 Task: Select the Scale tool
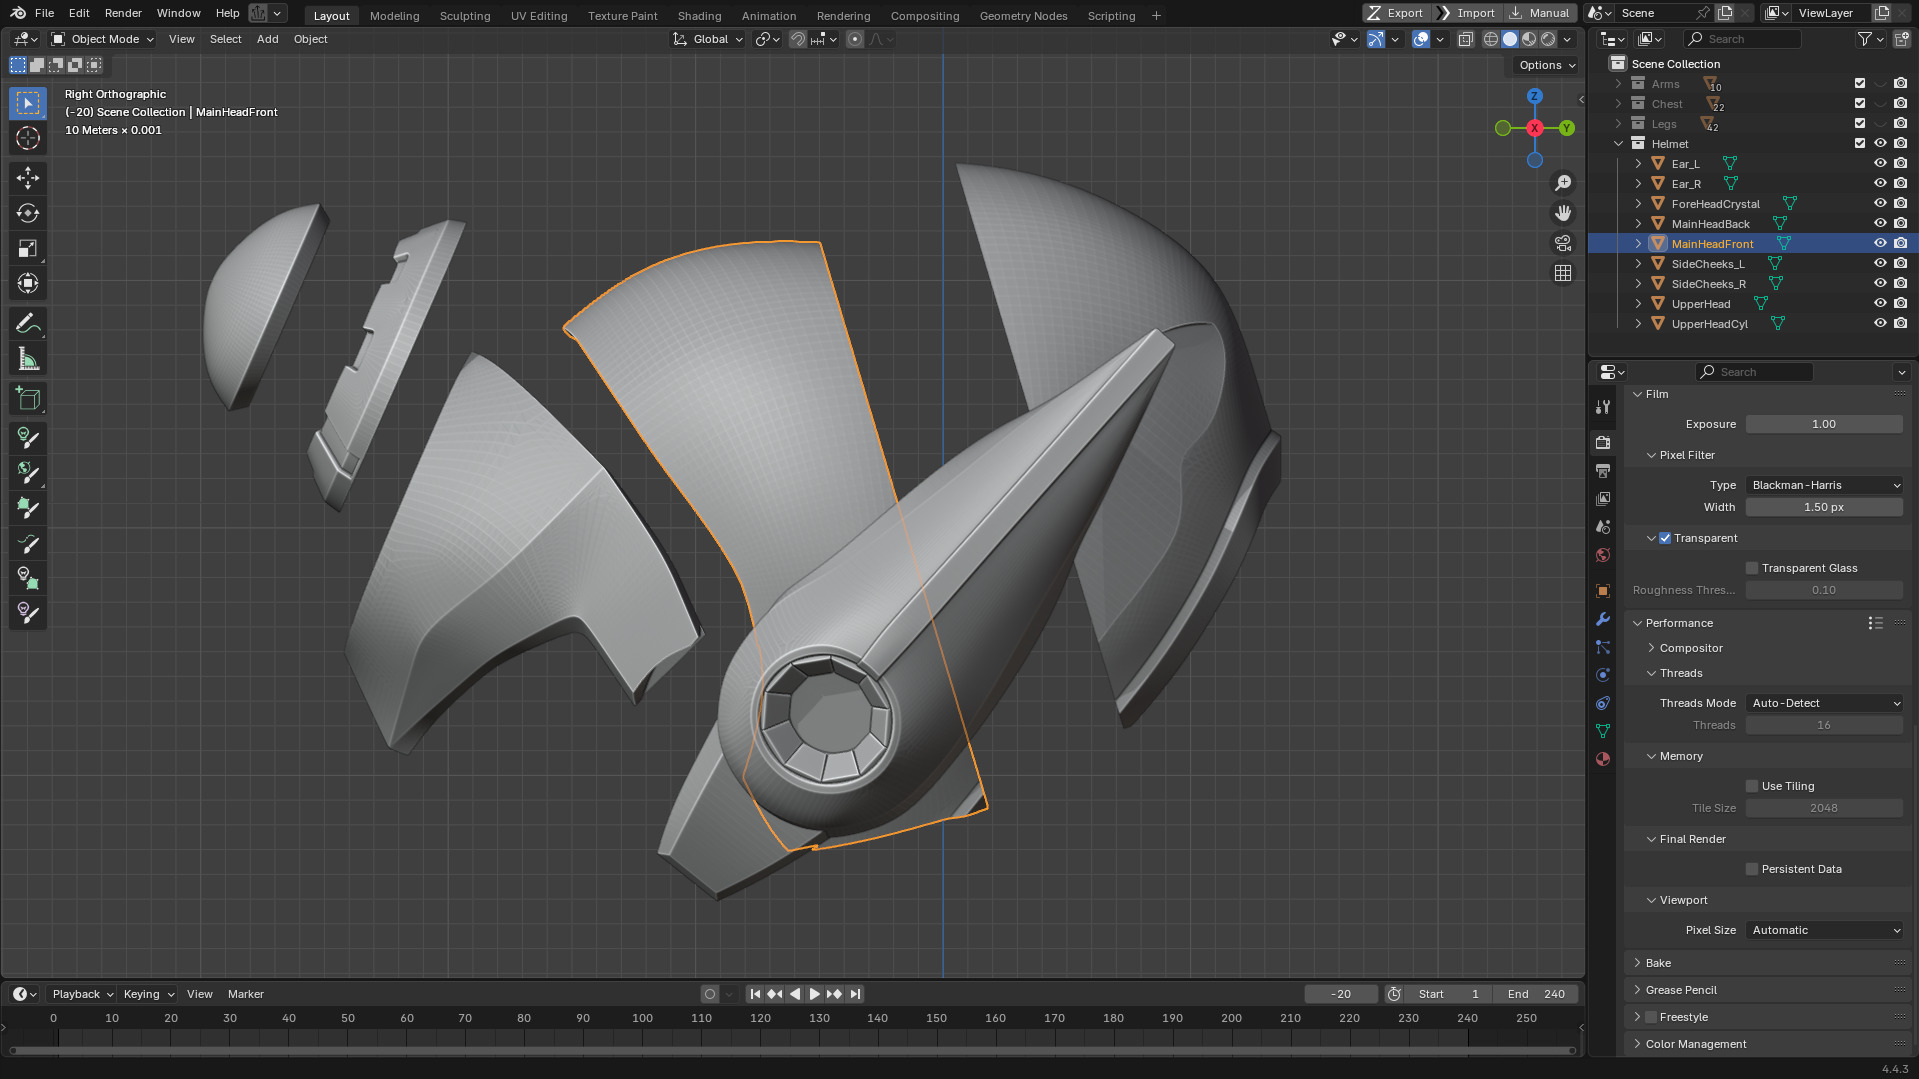[28, 248]
